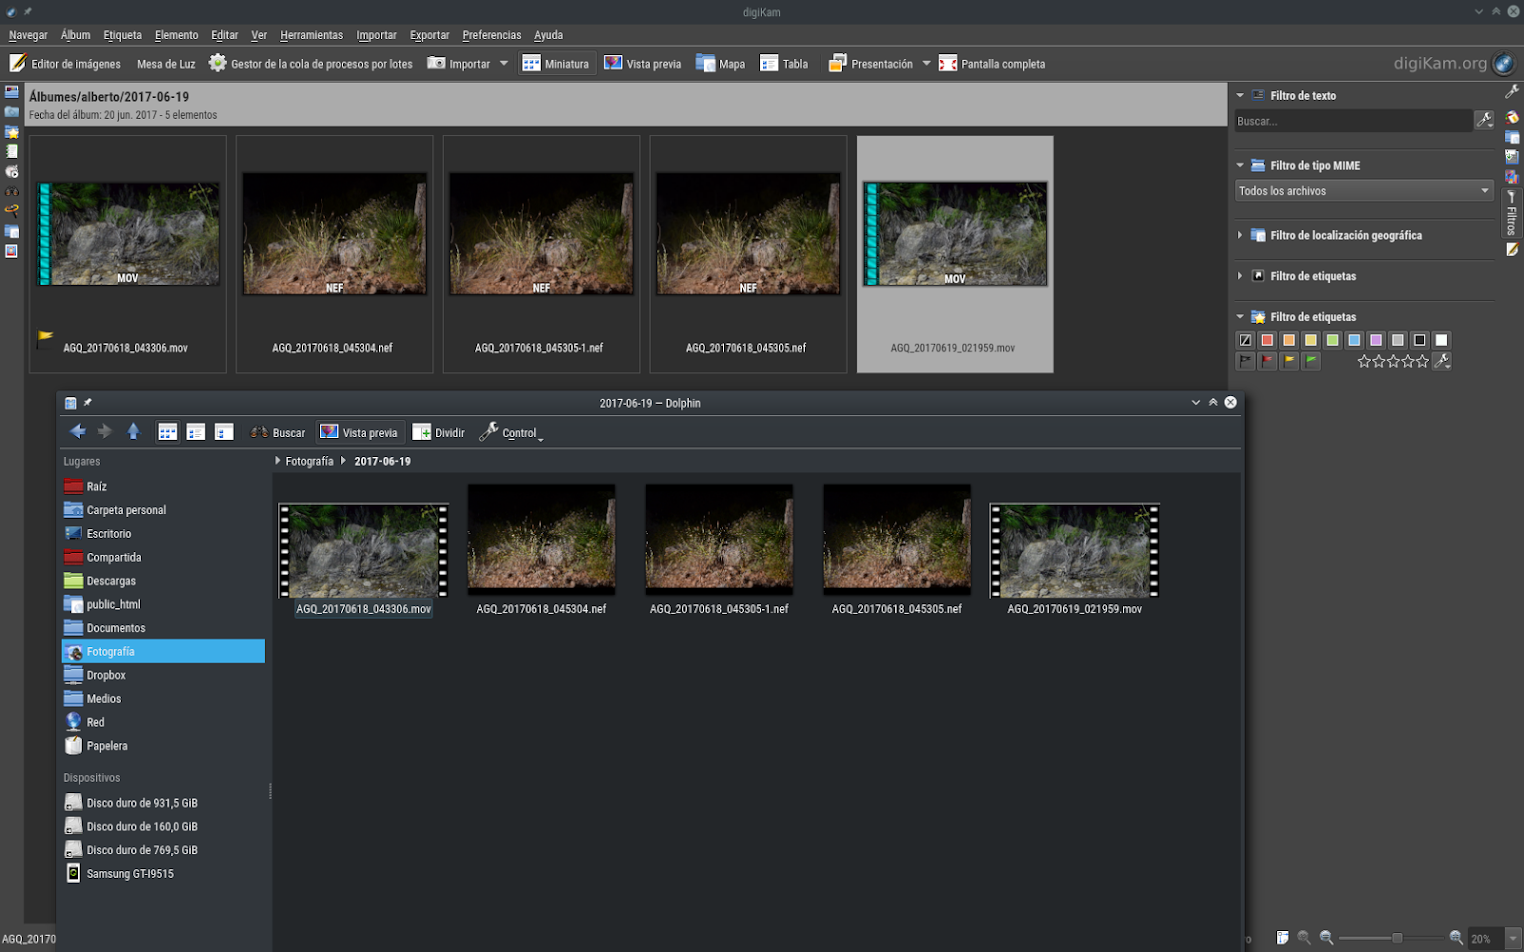Open Gestor de la cola de procesos

[x=310, y=64]
